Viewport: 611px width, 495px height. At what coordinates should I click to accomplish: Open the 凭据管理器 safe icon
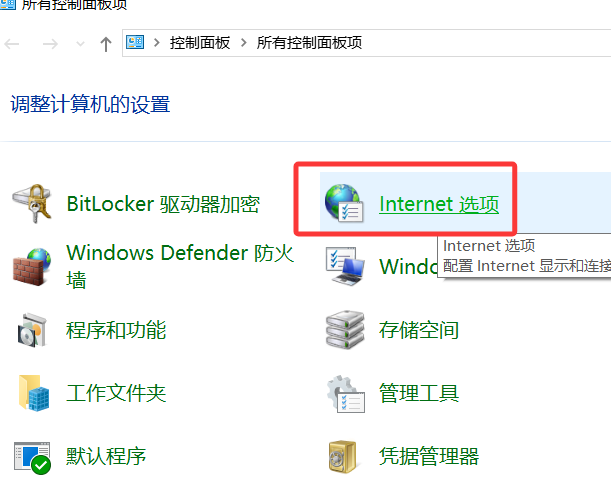tap(343, 456)
